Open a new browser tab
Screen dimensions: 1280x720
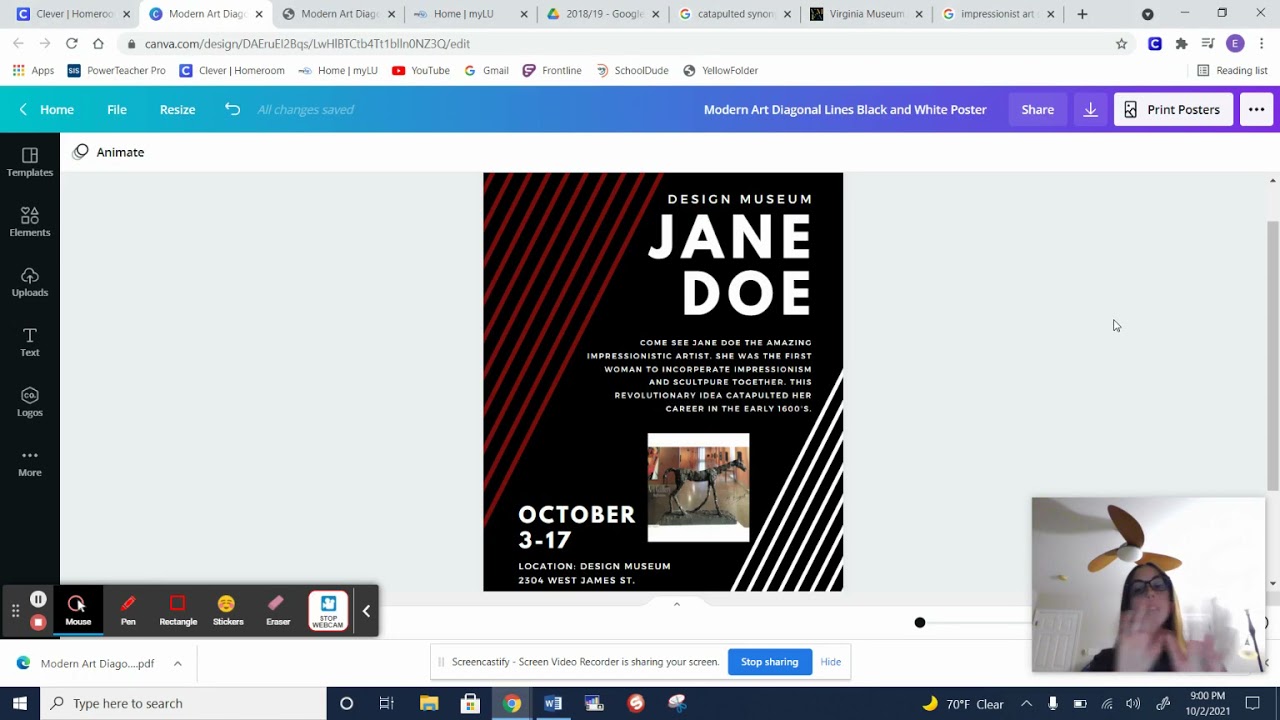coord(1082,14)
